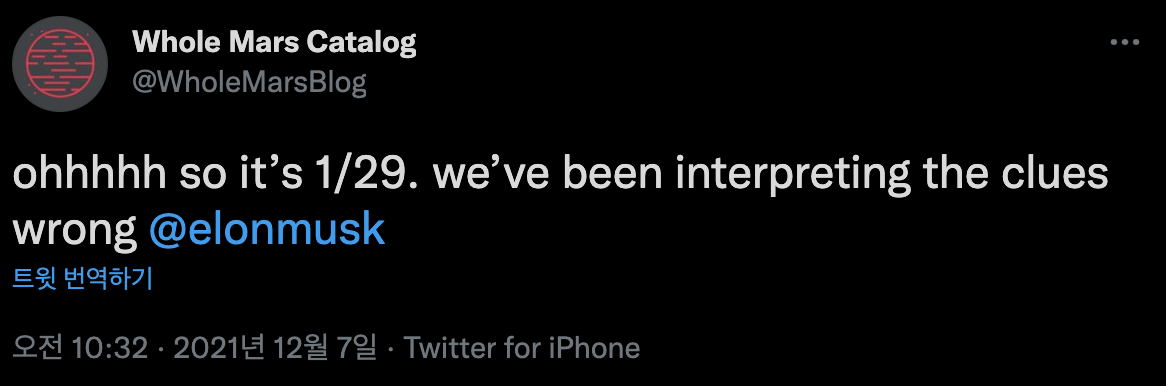
Task: Visit the @WholeMarsBlog handle link
Action: [250, 83]
